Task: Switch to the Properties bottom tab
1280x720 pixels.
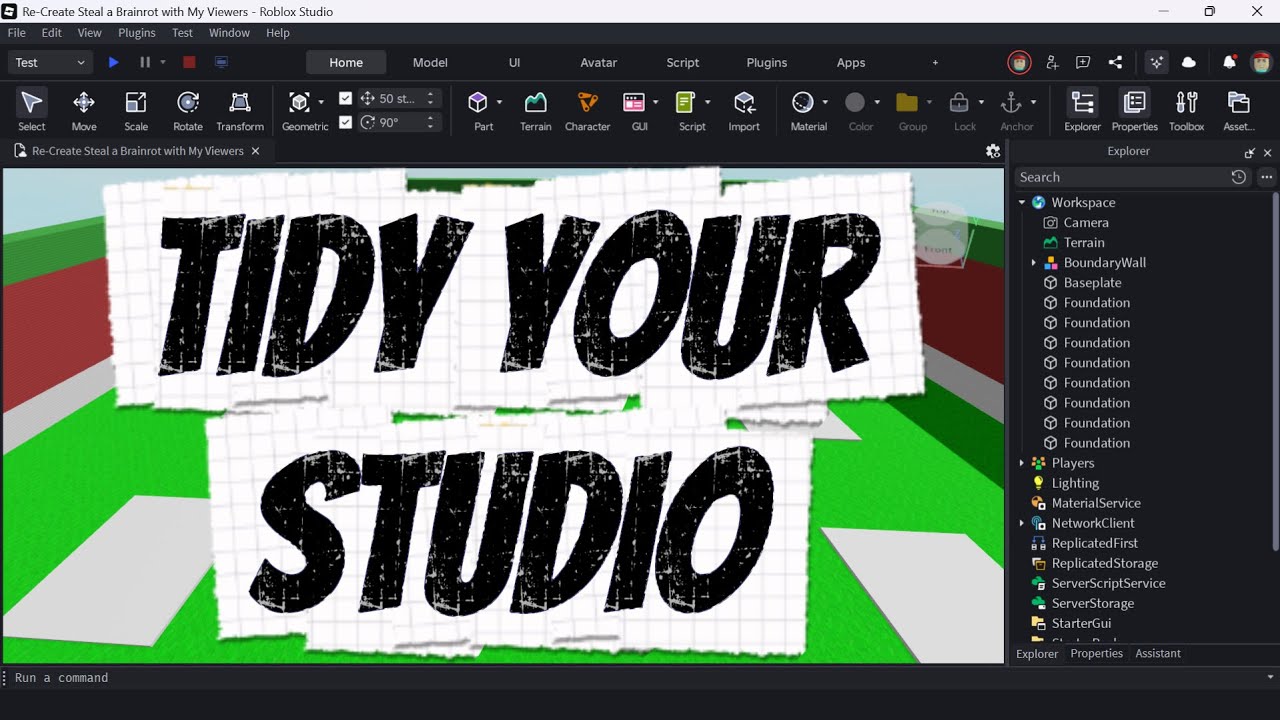Action: click(1097, 653)
